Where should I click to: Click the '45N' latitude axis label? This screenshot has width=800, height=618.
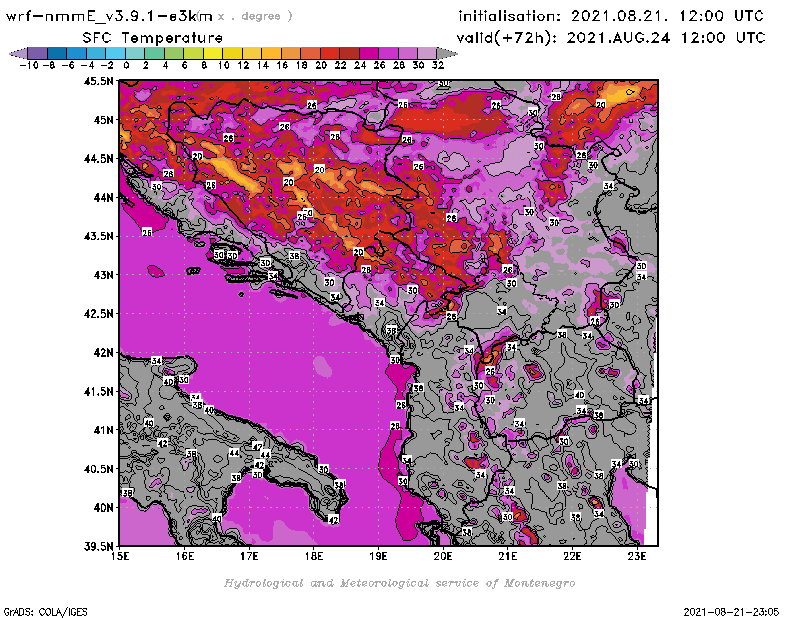[103, 120]
